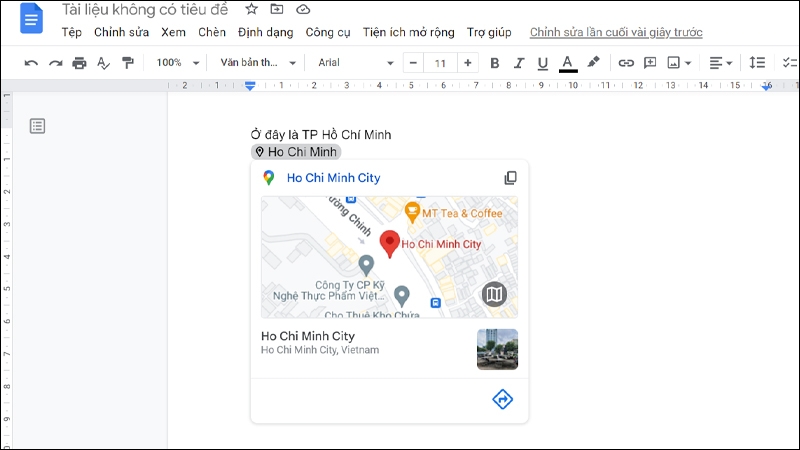Screen dimensions: 800x450
Task: Get directions with the blue arrow icon
Action: pos(503,399)
